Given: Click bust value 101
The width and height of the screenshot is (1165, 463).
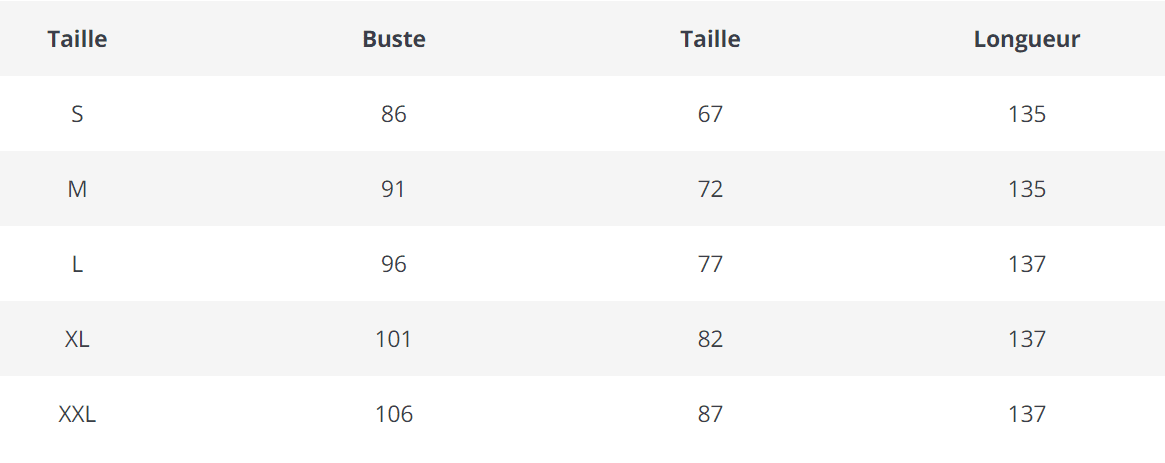Looking at the screenshot, I should tap(394, 339).
